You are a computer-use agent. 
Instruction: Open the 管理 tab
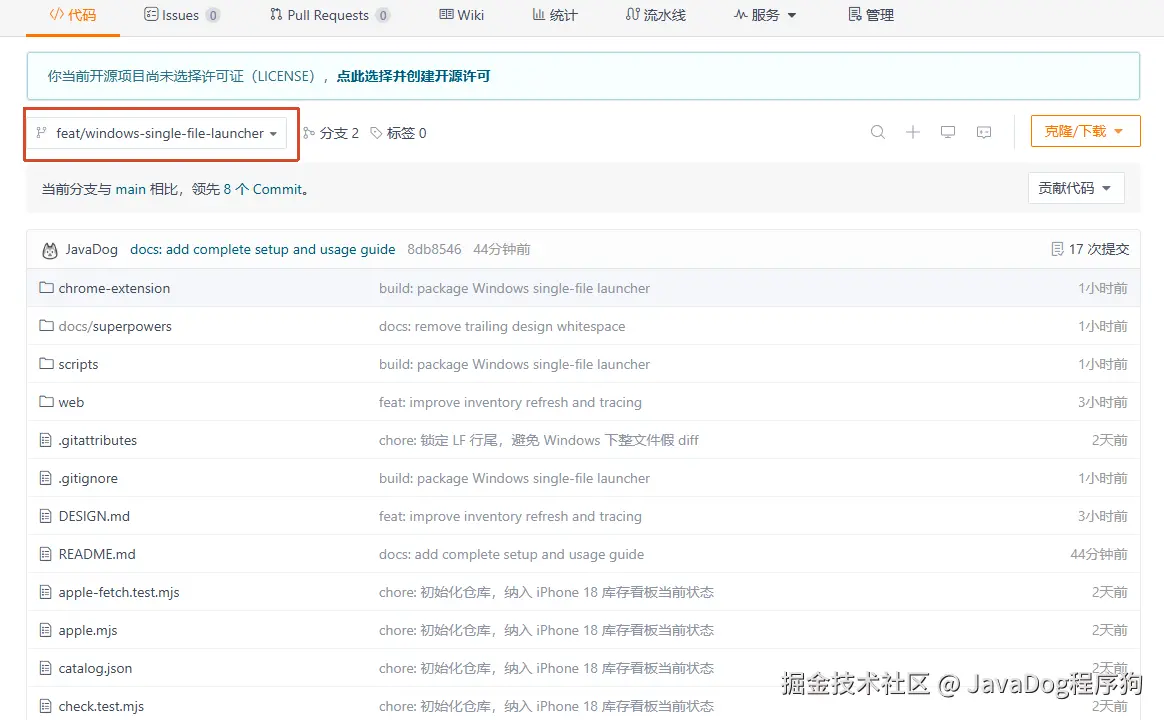pos(871,15)
